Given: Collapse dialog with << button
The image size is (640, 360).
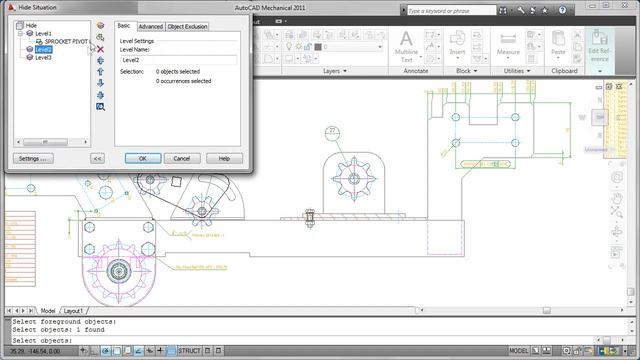Looking at the screenshot, I should [97, 158].
